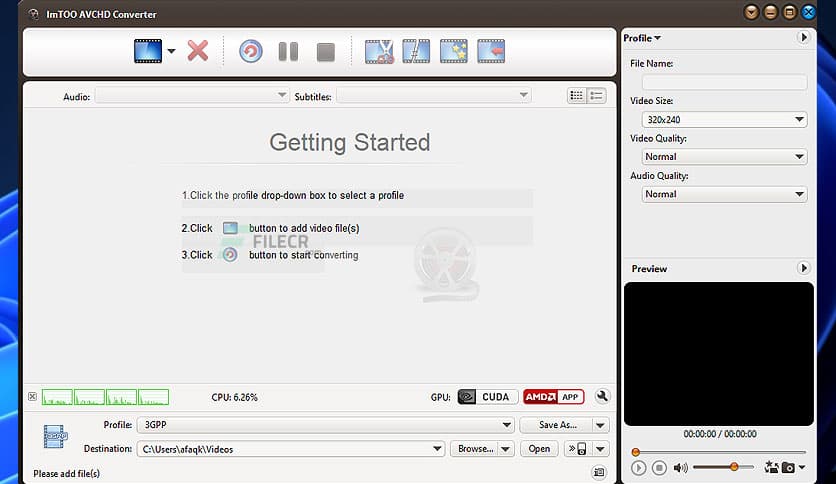Click the 'Please add file(s)' status text

click(66, 473)
